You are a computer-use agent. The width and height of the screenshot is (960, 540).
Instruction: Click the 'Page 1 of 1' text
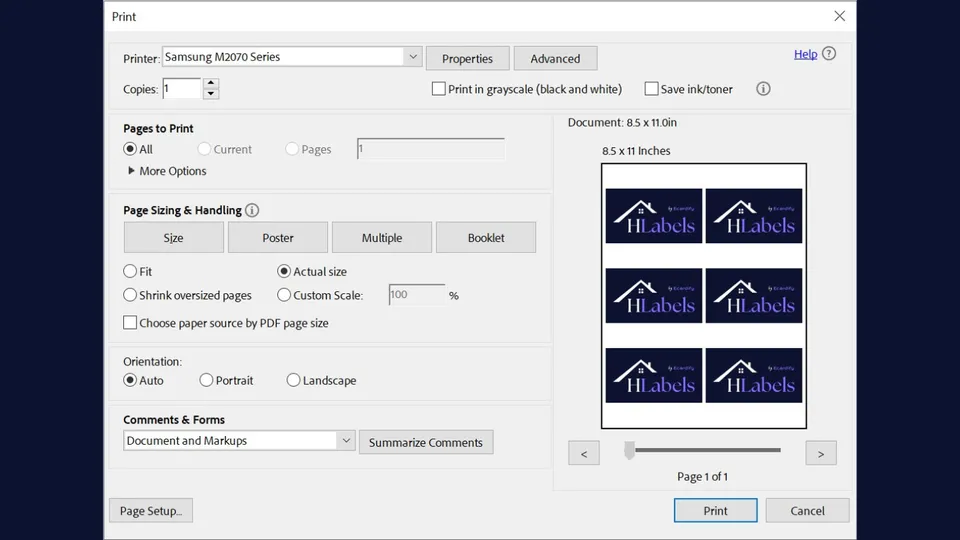[702, 476]
